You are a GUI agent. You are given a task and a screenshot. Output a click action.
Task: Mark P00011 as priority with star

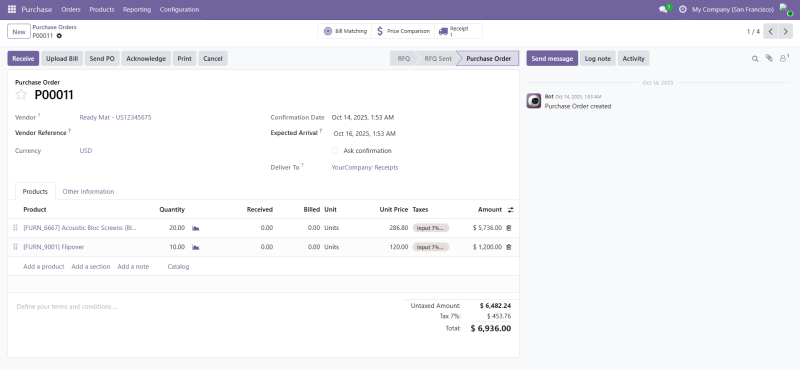(x=21, y=94)
